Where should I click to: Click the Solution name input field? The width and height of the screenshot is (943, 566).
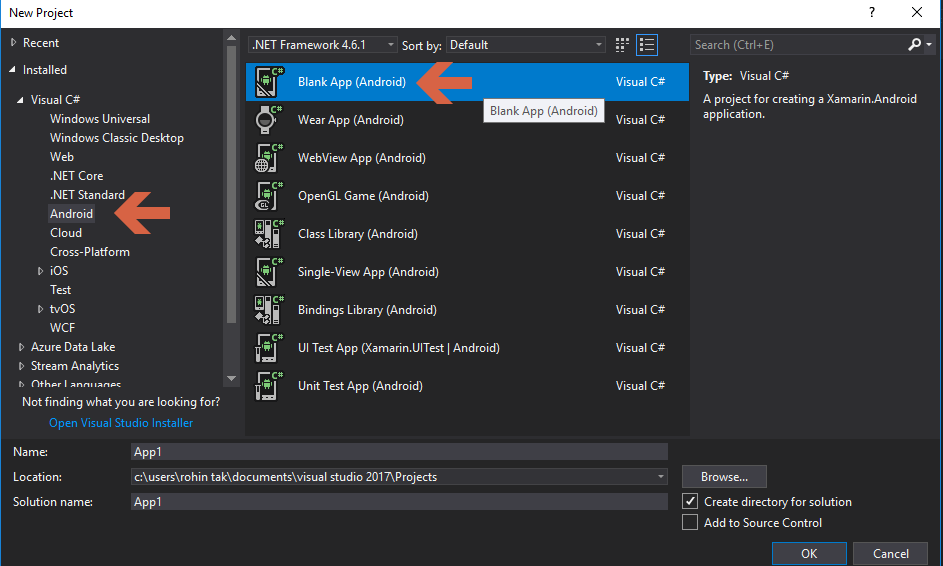point(399,502)
